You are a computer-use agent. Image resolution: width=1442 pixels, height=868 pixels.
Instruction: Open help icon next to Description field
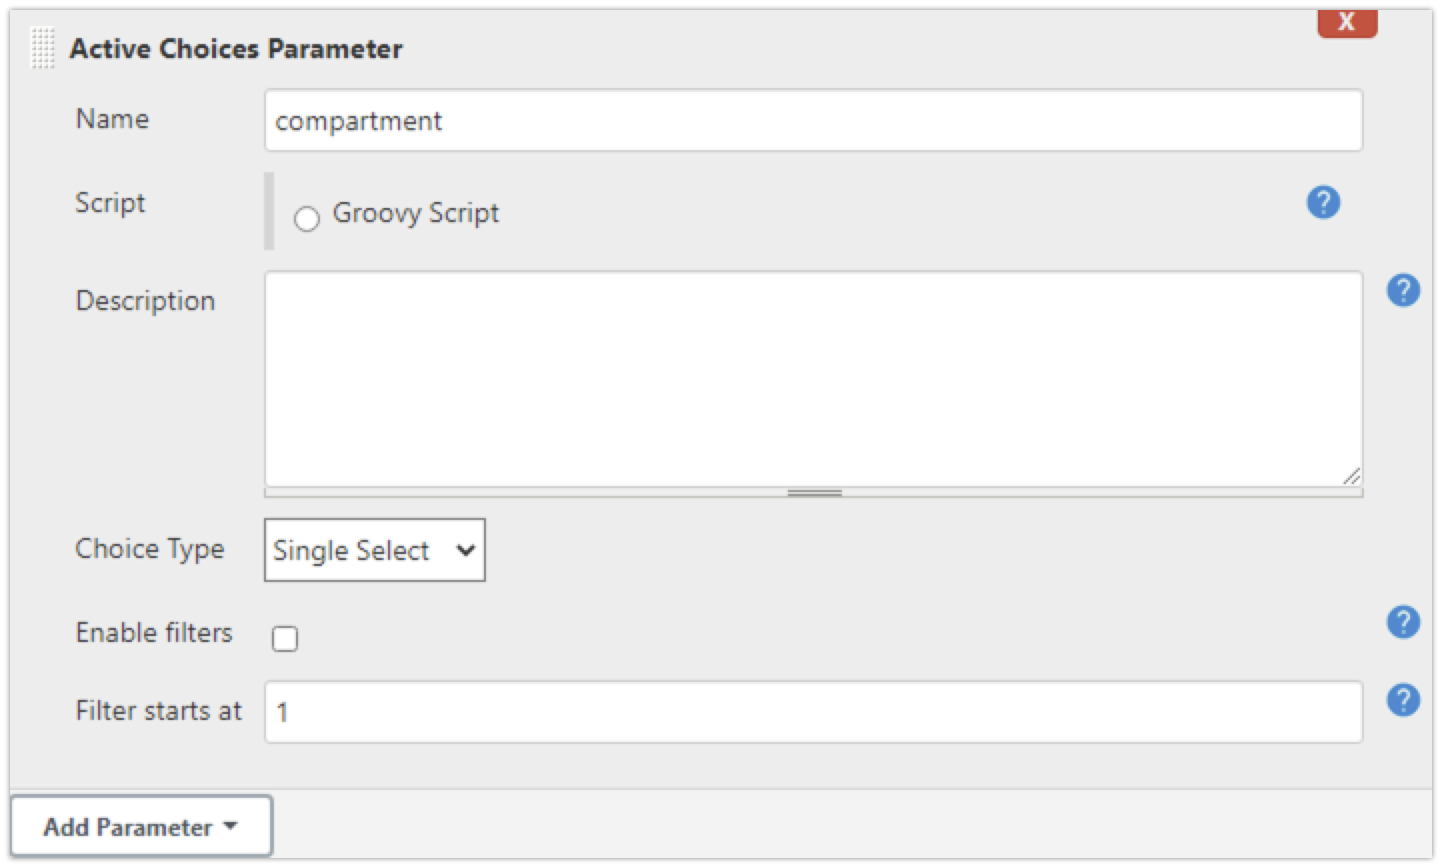click(x=1403, y=290)
